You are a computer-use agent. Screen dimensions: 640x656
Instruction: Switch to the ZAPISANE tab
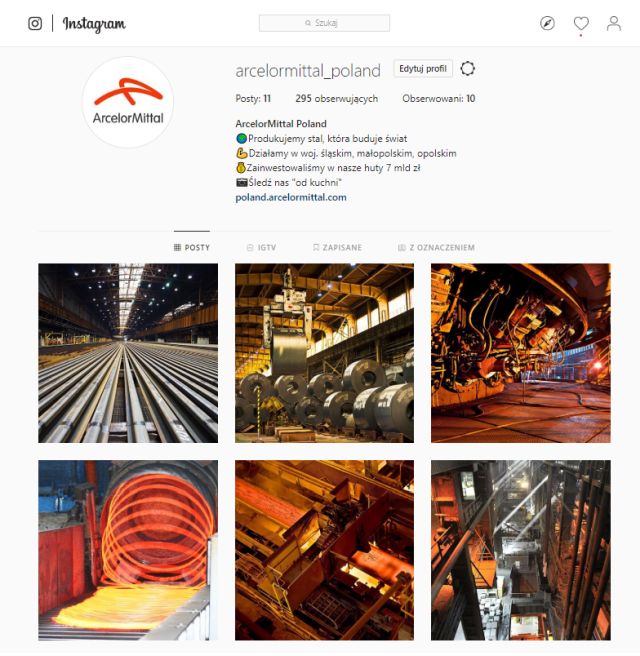tap(337, 248)
